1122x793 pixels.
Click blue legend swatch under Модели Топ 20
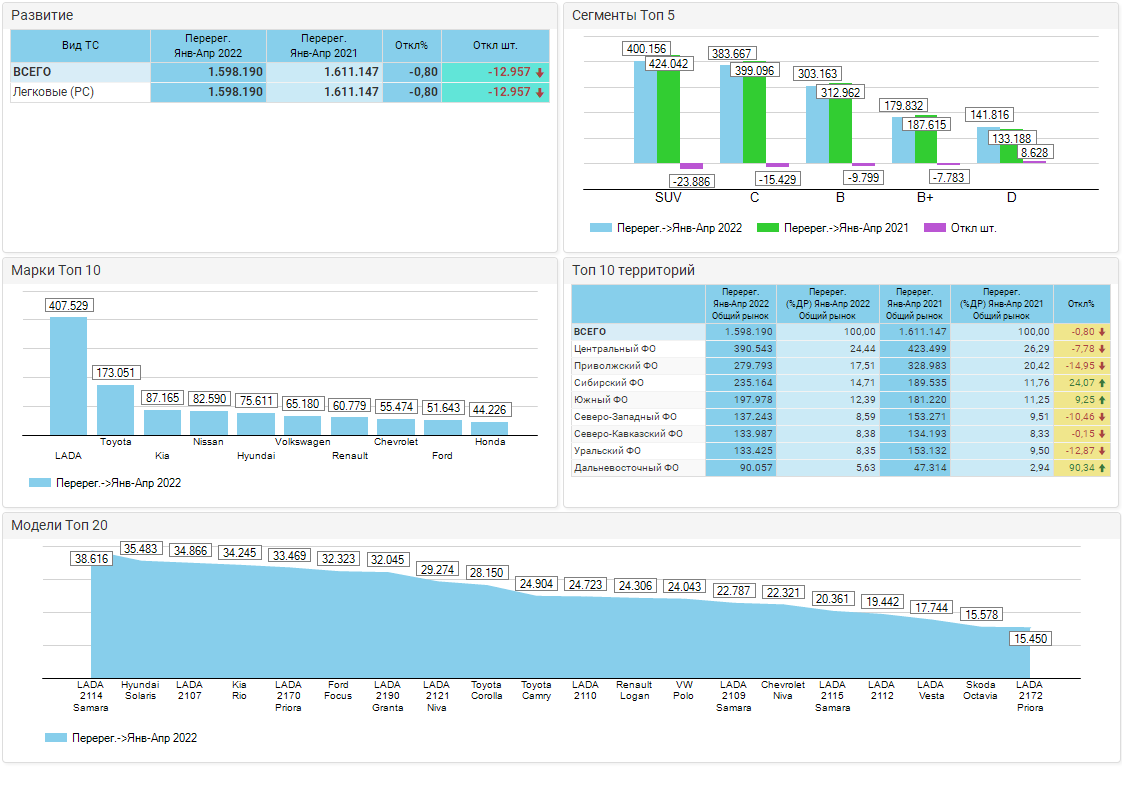(56, 738)
